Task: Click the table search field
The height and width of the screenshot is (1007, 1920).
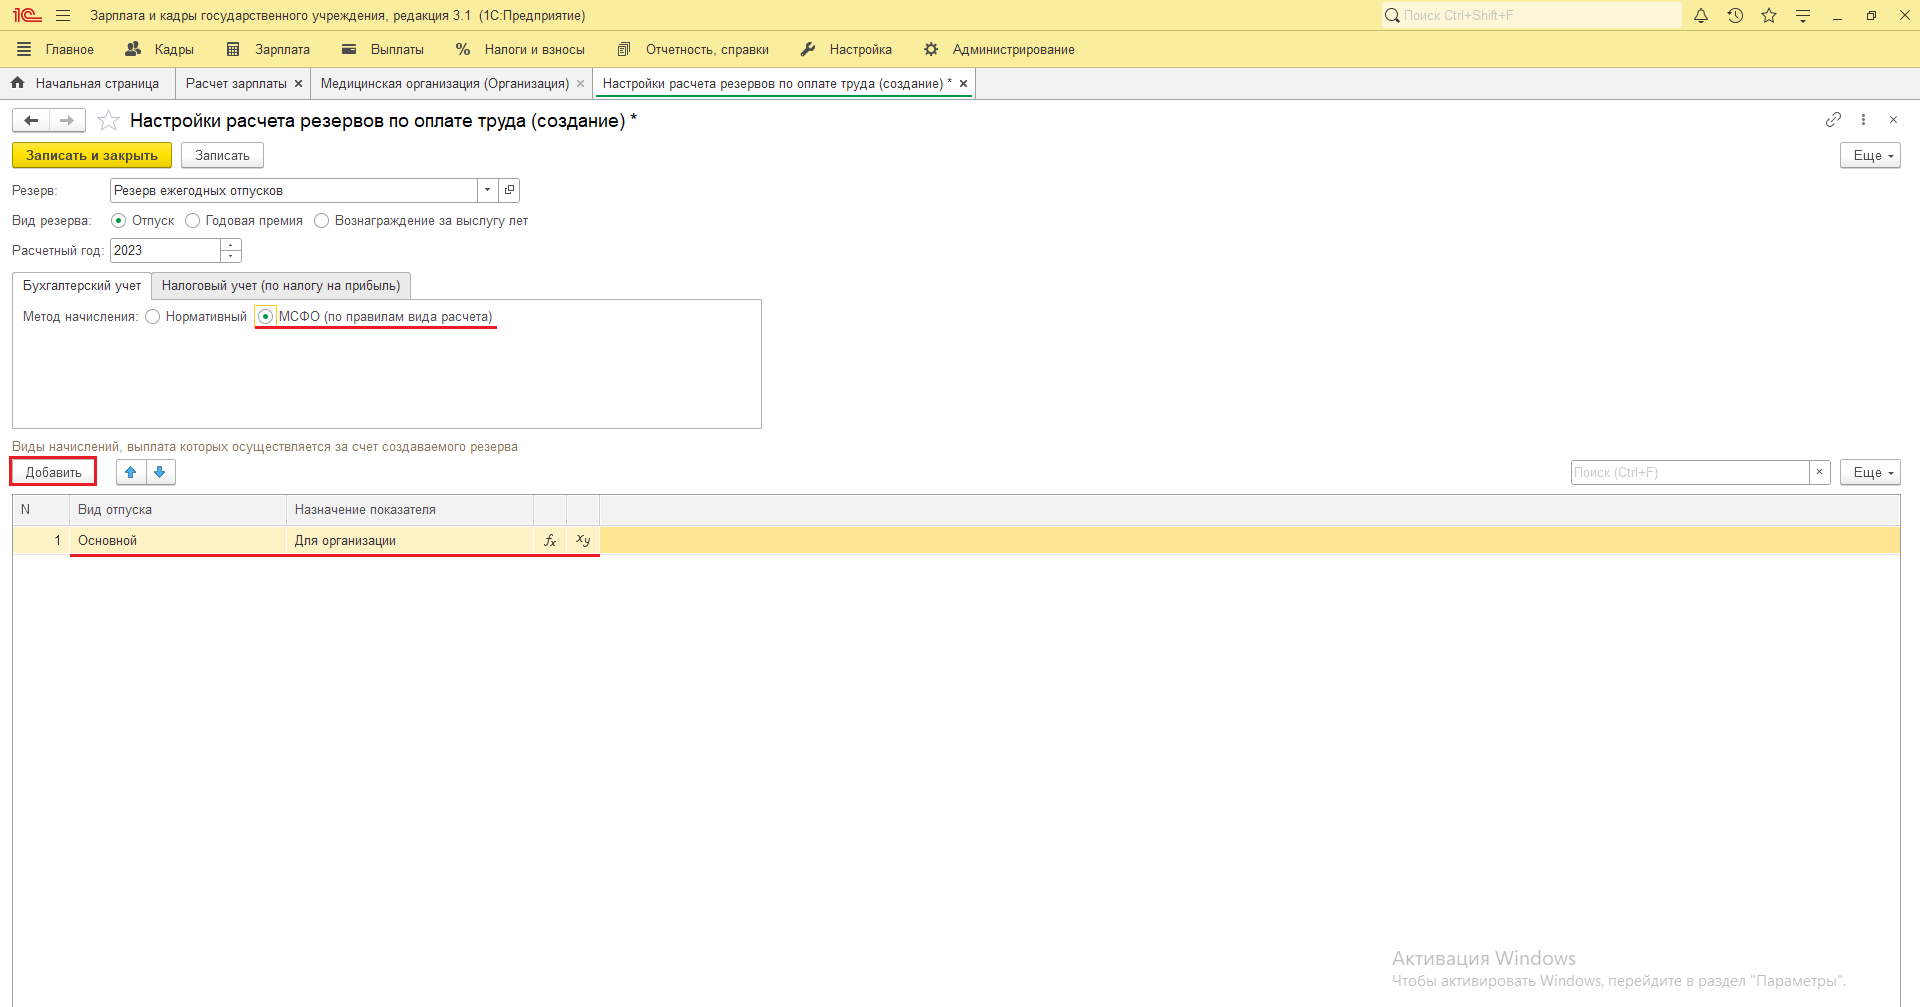Action: tap(1690, 472)
